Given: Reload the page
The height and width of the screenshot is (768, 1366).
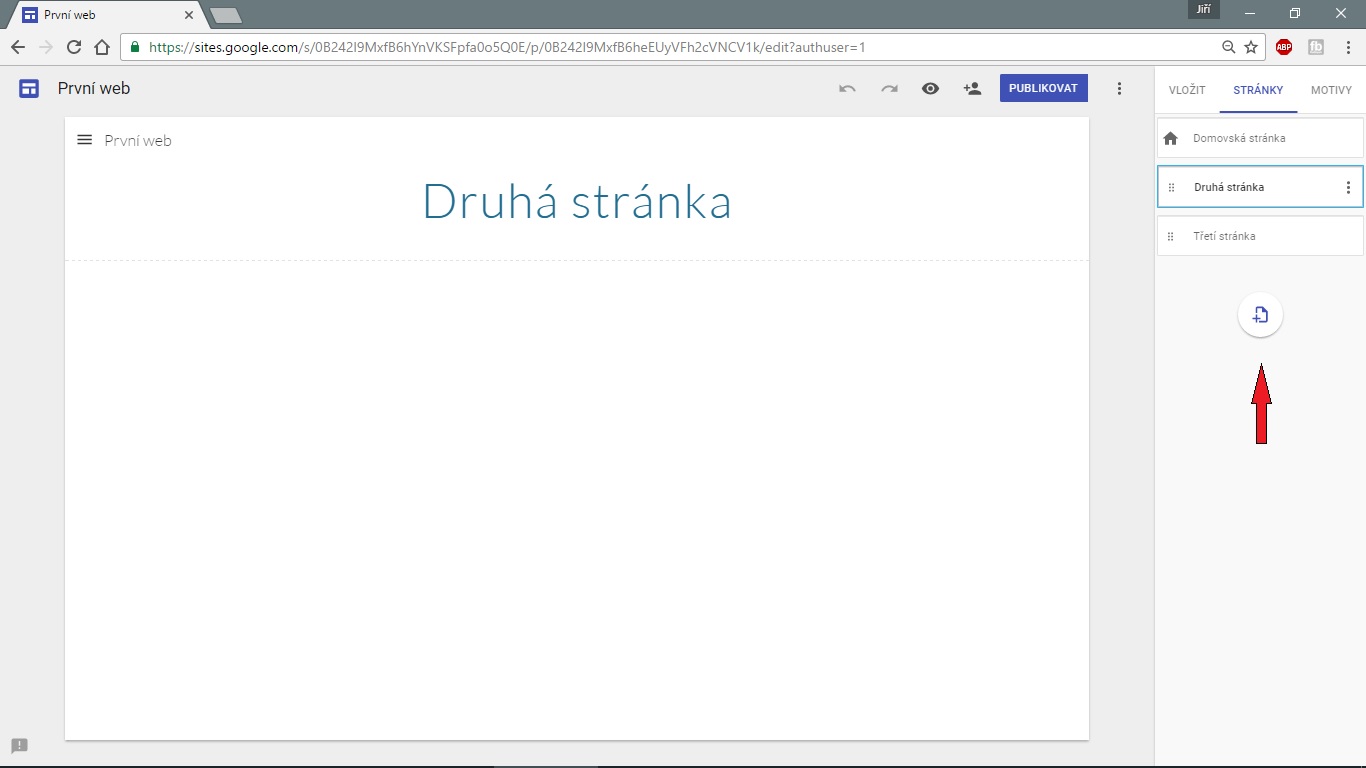Looking at the screenshot, I should point(73,47).
